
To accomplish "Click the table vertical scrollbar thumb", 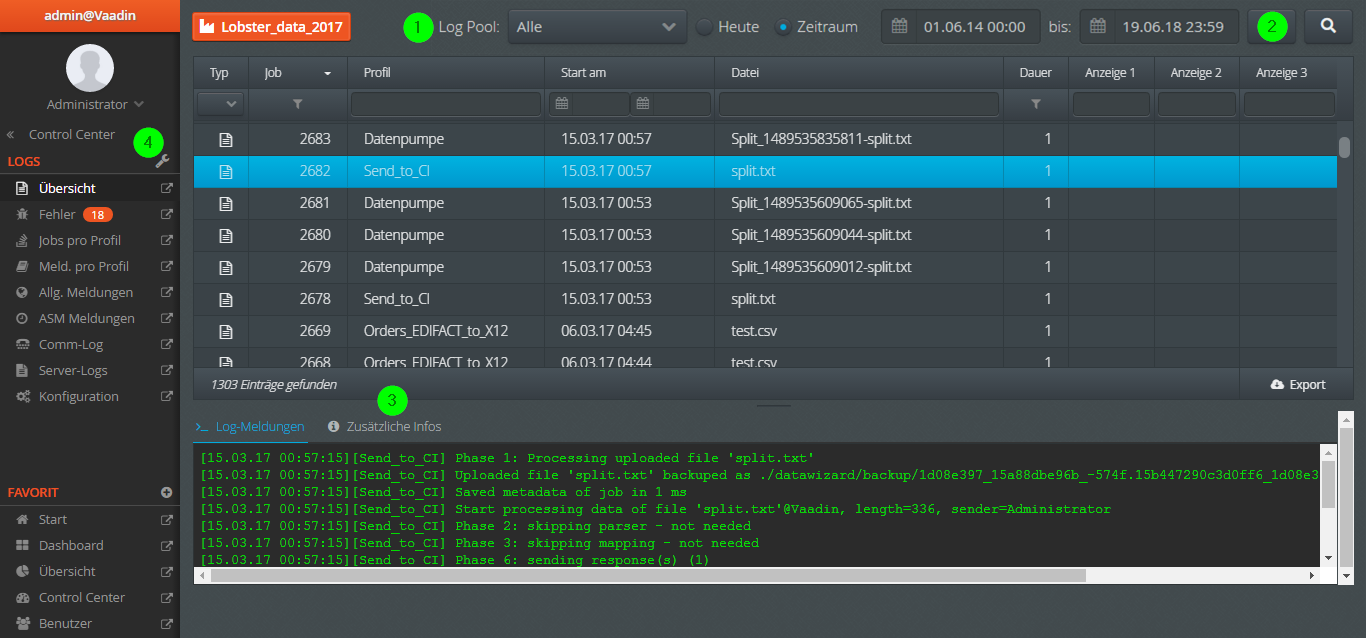I will point(1345,147).
